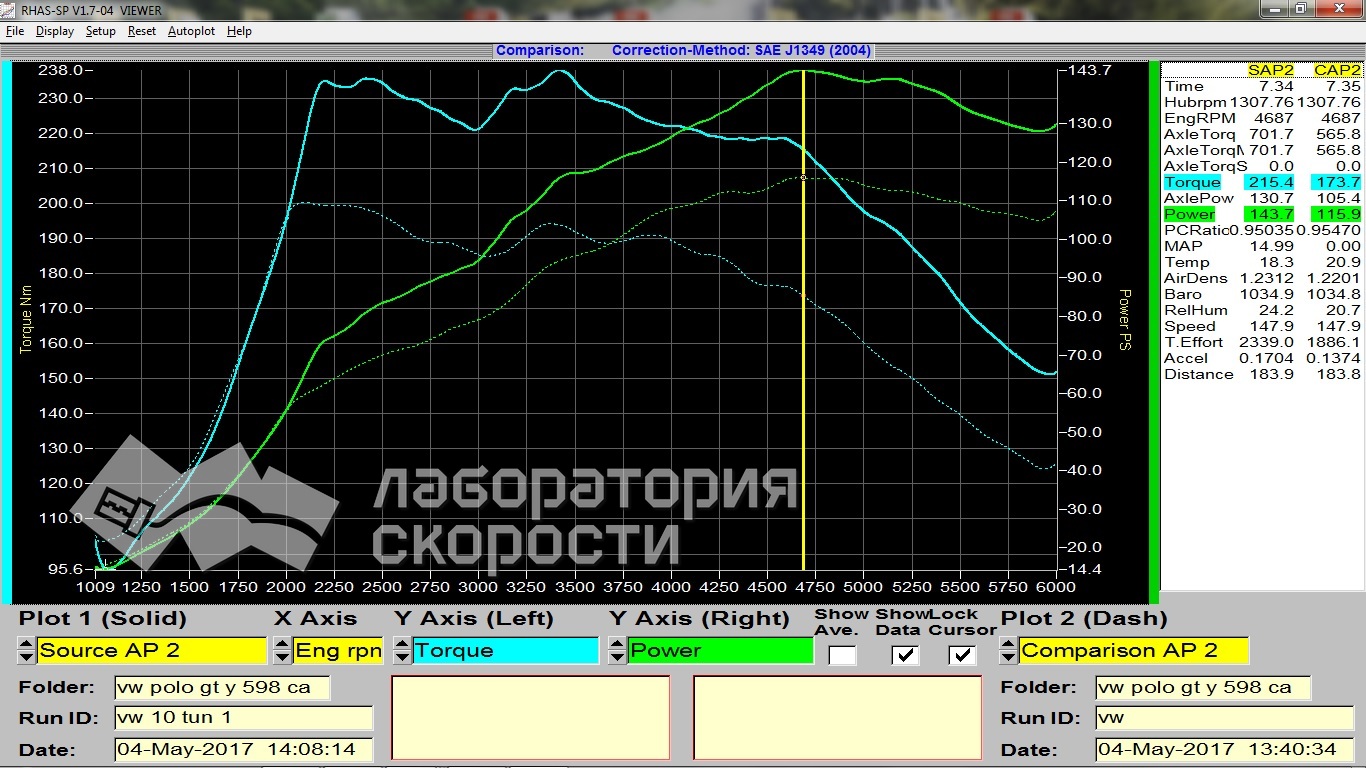The height and width of the screenshot is (768, 1366).
Task: Click the Plot 2 Date field 13:40:34
Action: pyautogui.click(x=1224, y=749)
